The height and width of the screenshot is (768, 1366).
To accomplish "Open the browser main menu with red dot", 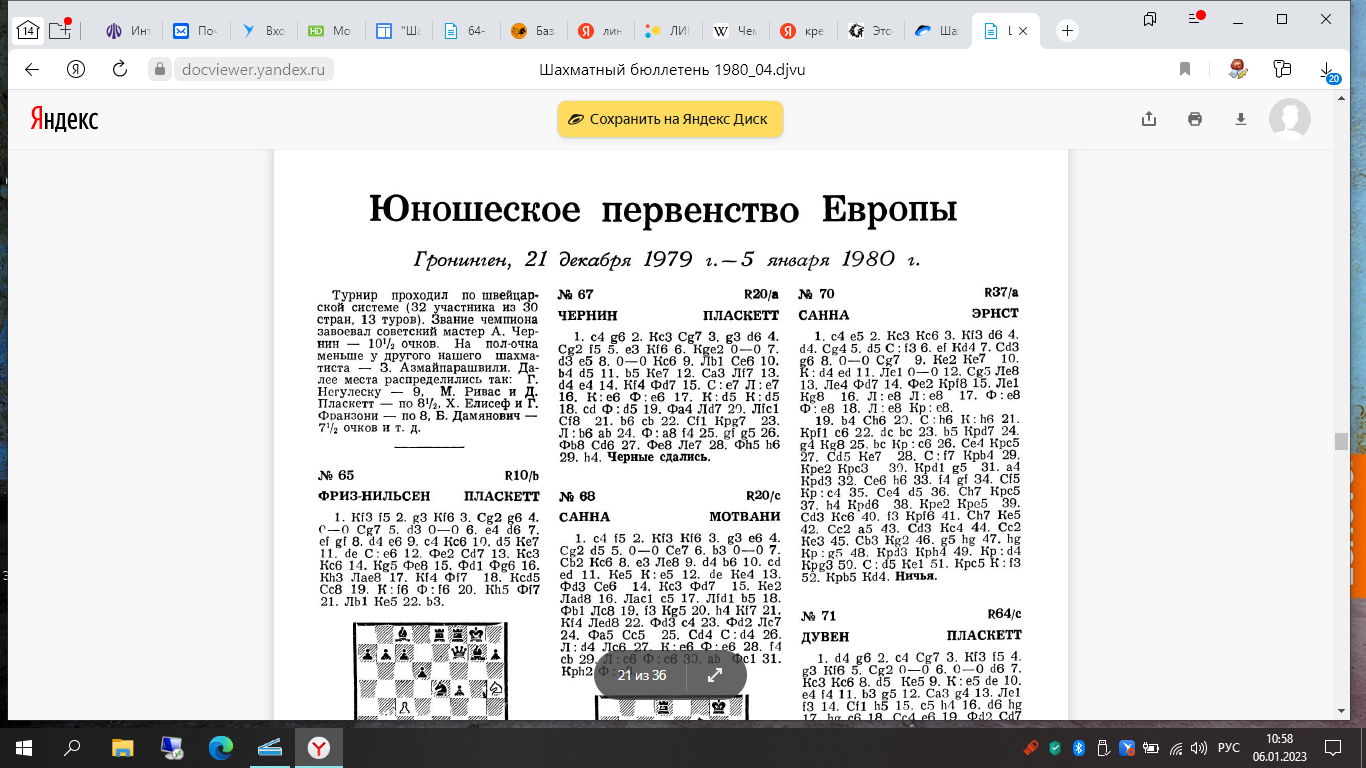I will point(1194,19).
